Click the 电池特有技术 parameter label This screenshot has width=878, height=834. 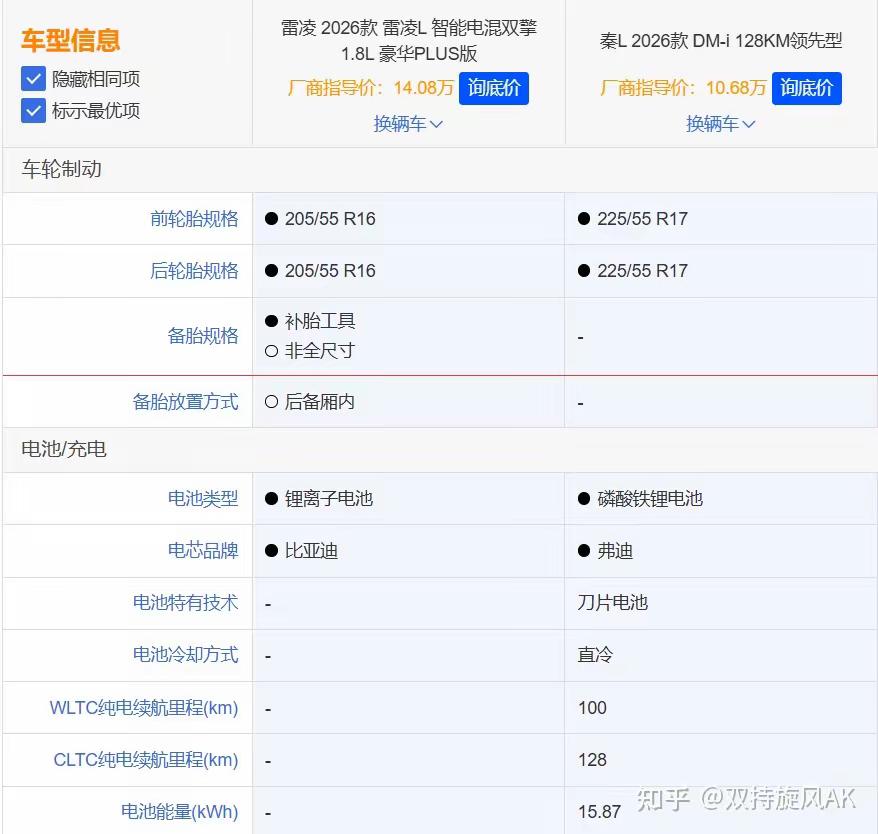185,602
